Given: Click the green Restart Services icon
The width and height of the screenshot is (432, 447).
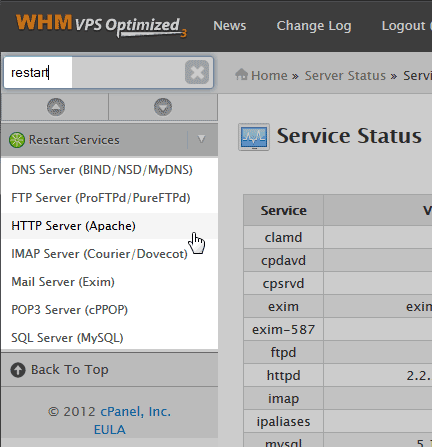Looking at the screenshot, I should pos(17,140).
